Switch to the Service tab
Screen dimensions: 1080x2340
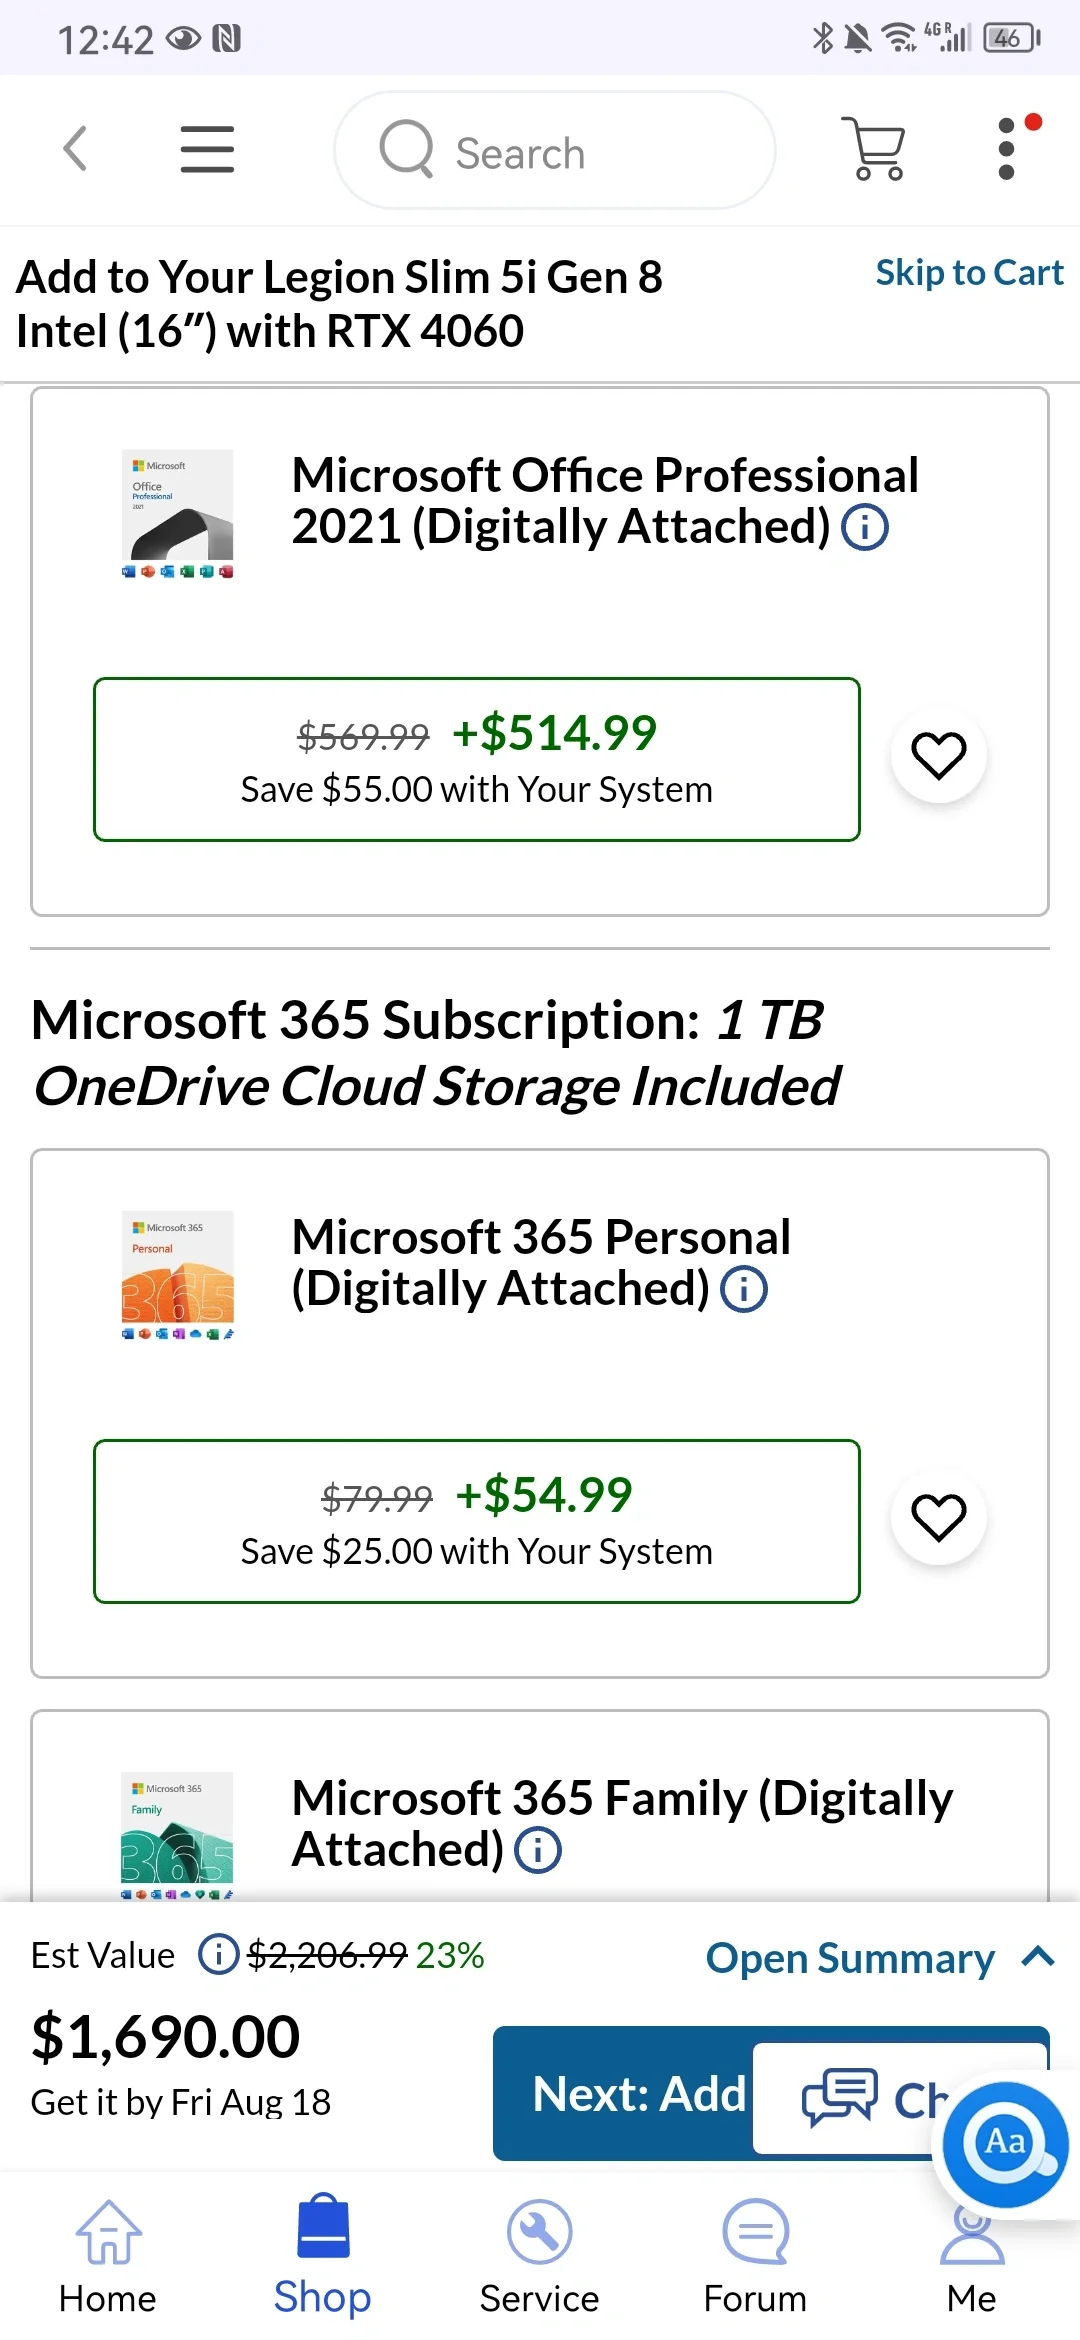tap(539, 2255)
